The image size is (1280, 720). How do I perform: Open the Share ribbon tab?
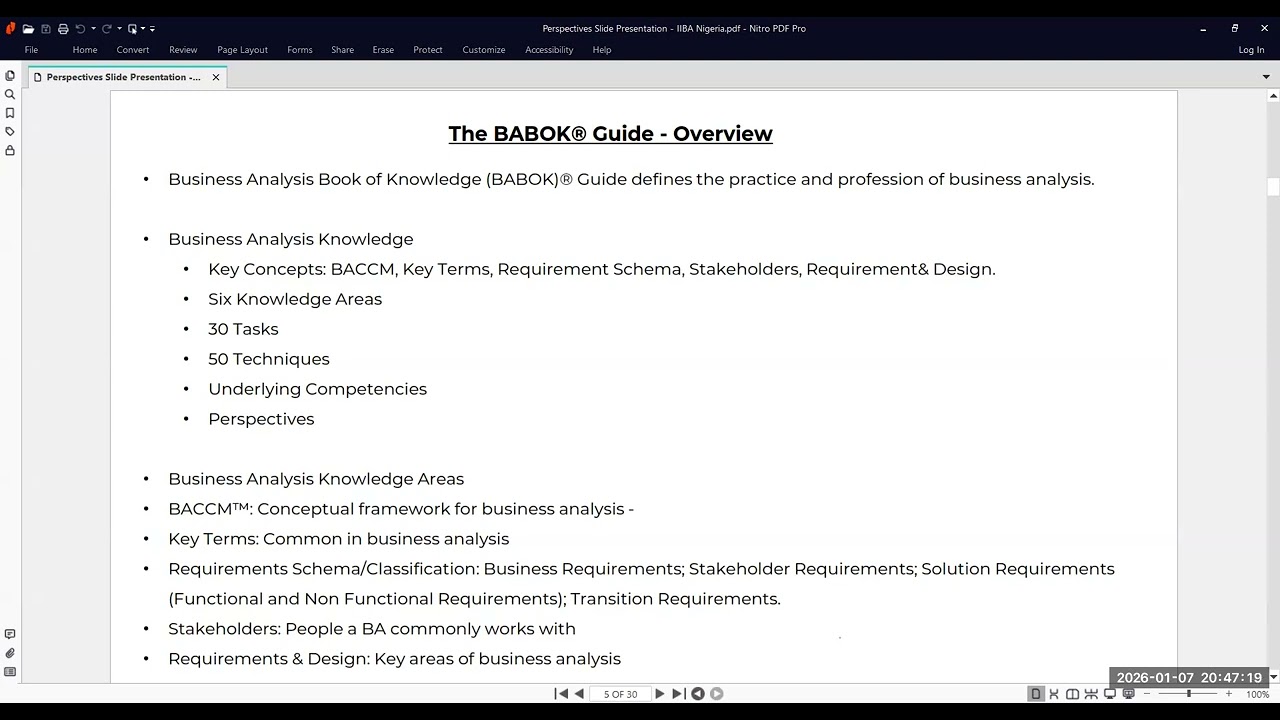(x=343, y=50)
